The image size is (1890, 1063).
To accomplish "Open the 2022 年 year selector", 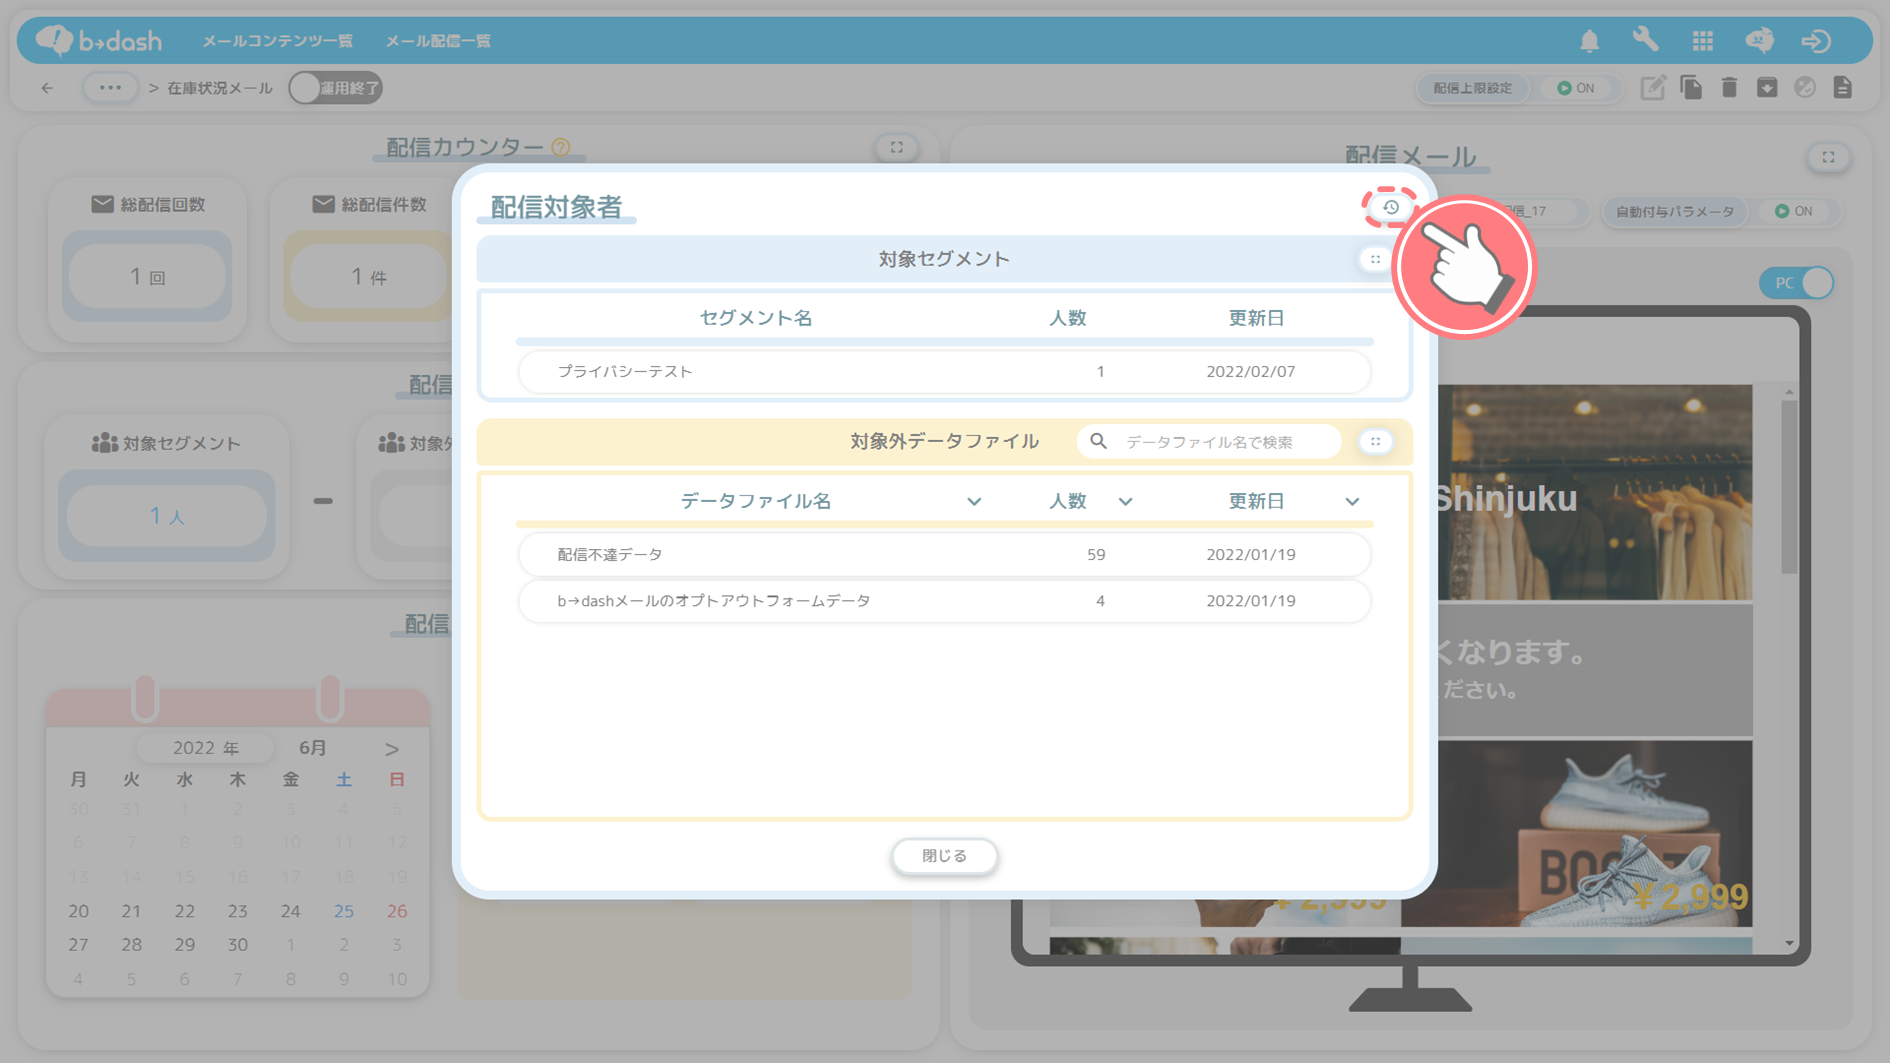I will pos(206,748).
